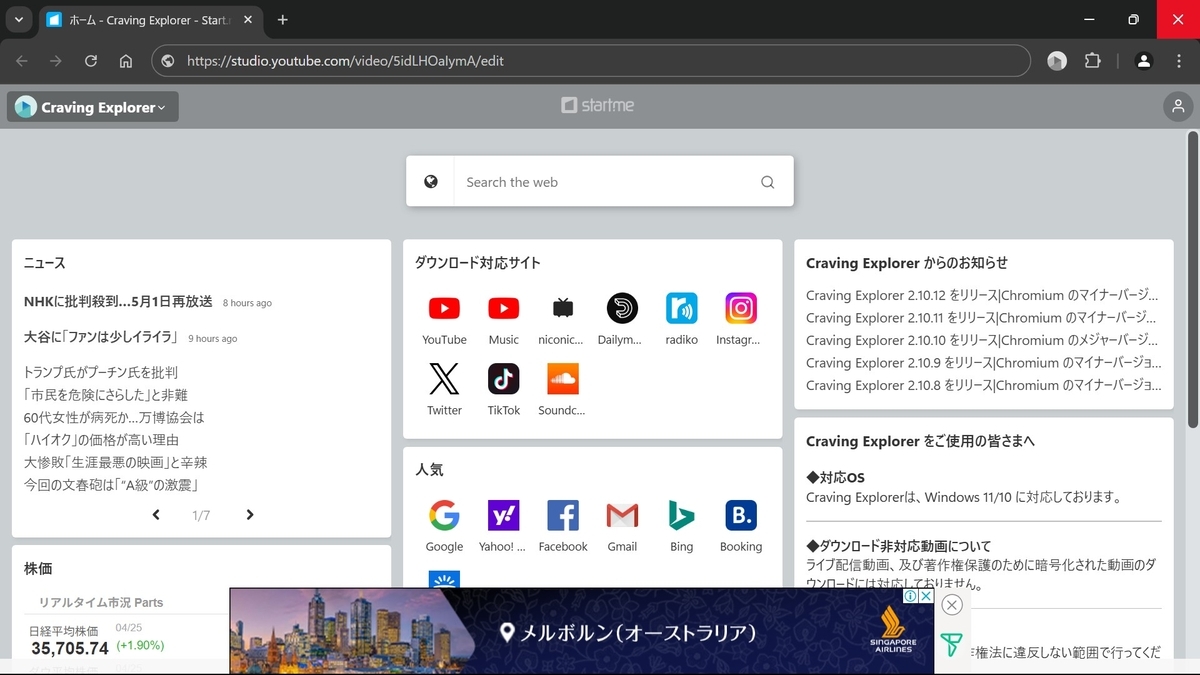
Task: Click the browser reload button
Action: tap(91, 61)
